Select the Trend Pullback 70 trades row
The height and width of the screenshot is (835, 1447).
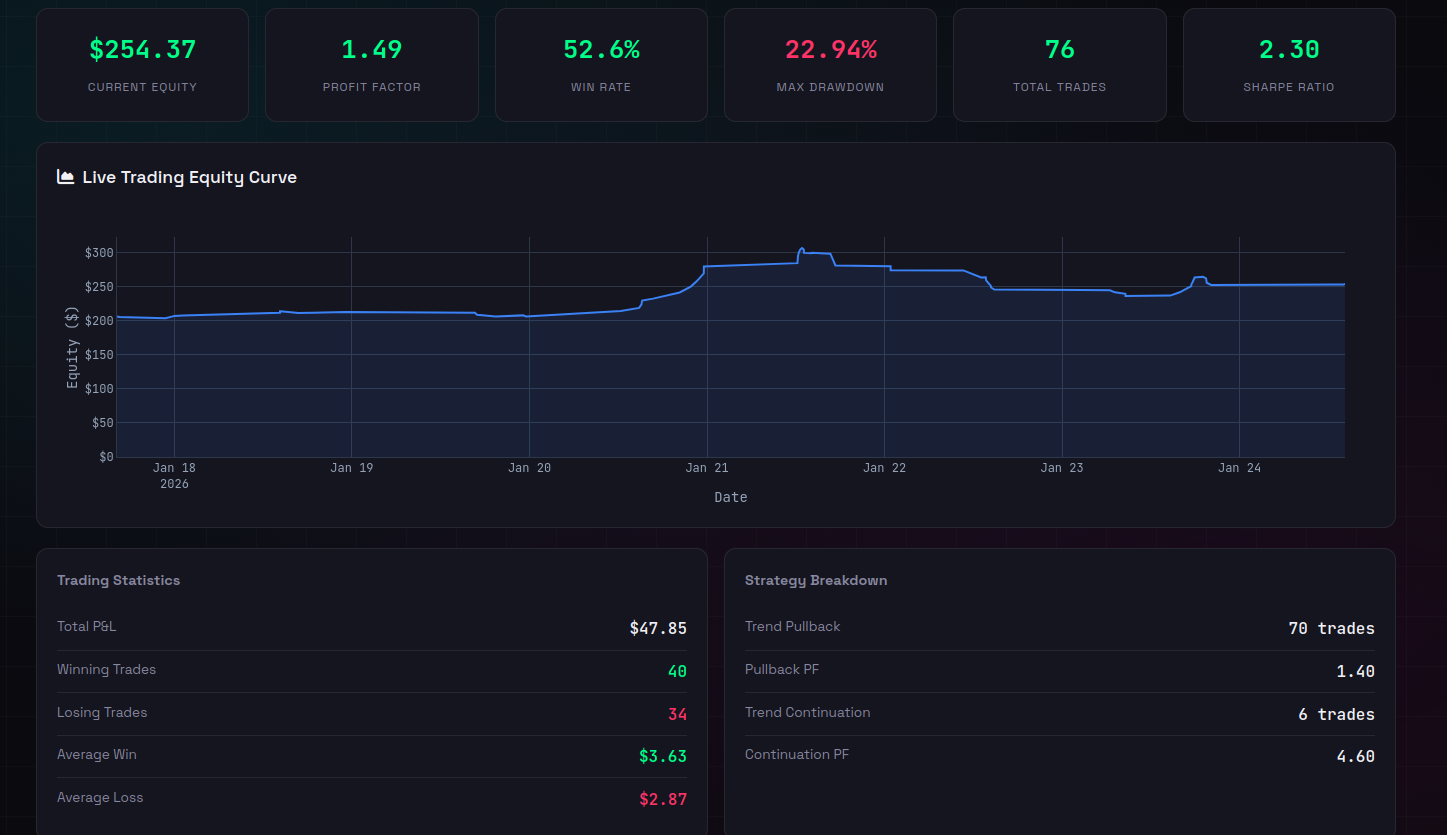pyautogui.click(x=1059, y=628)
